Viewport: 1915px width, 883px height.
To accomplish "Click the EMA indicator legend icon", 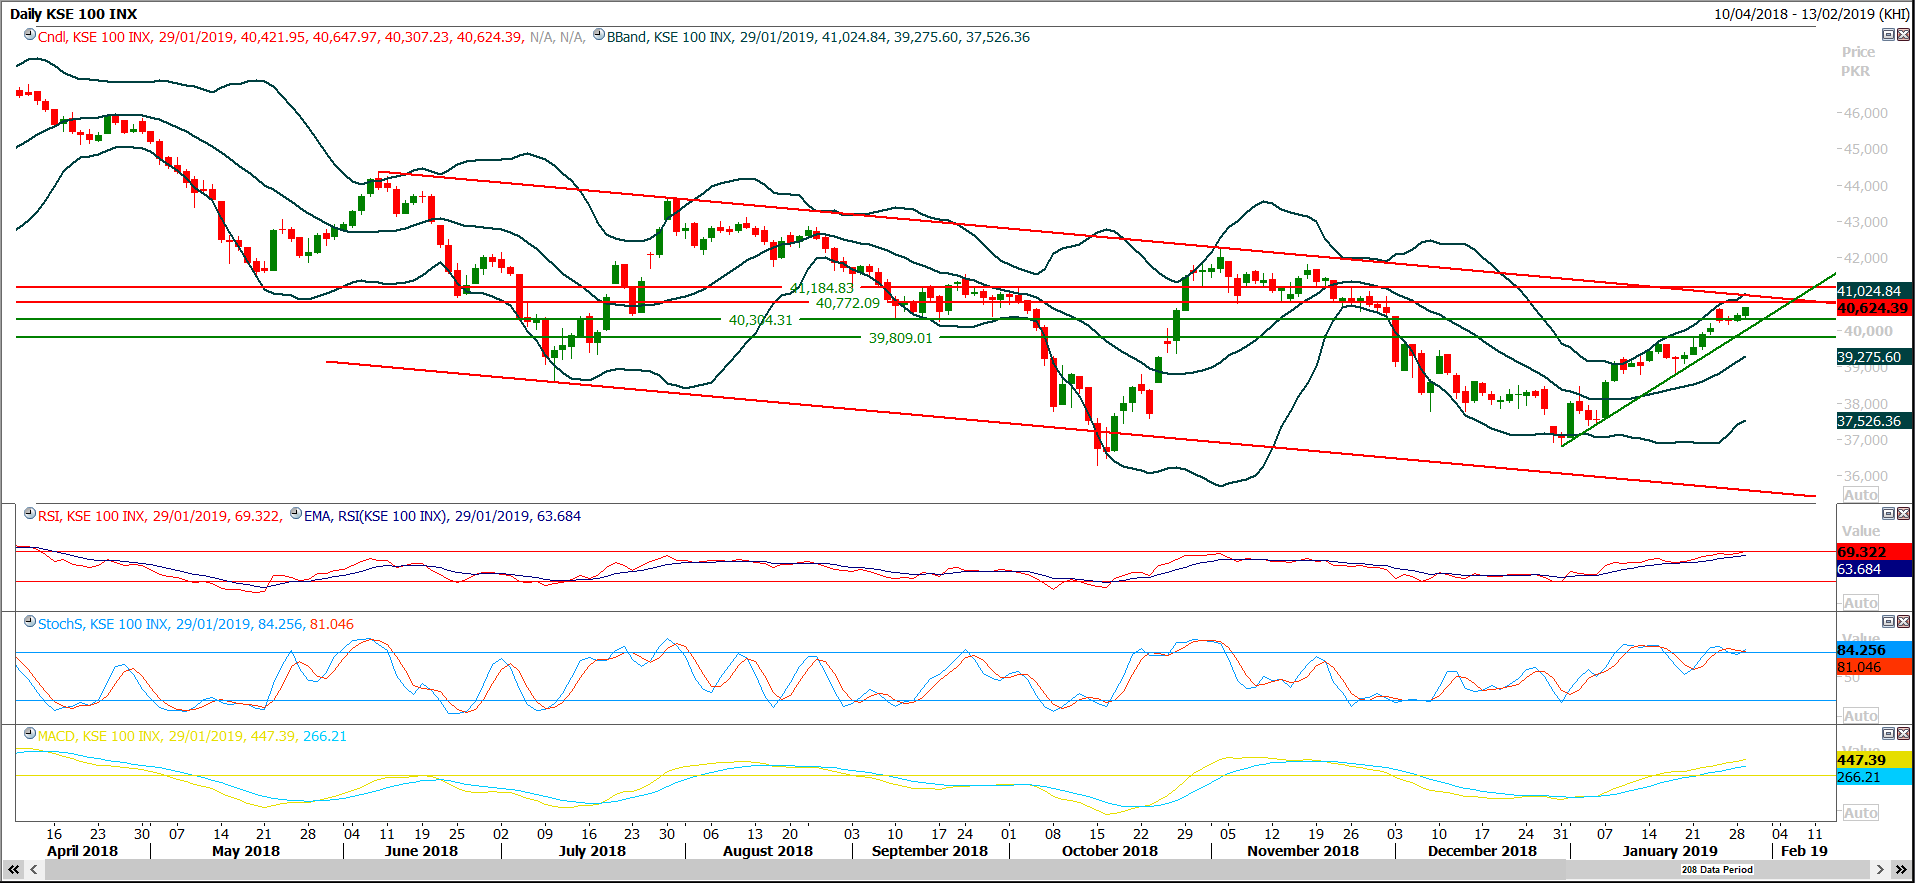I will coord(296,514).
